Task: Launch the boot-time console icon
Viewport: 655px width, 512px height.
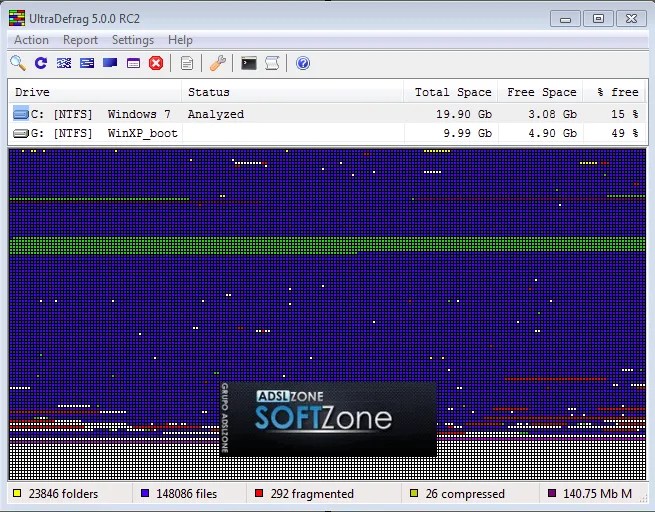Action: (249, 63)
